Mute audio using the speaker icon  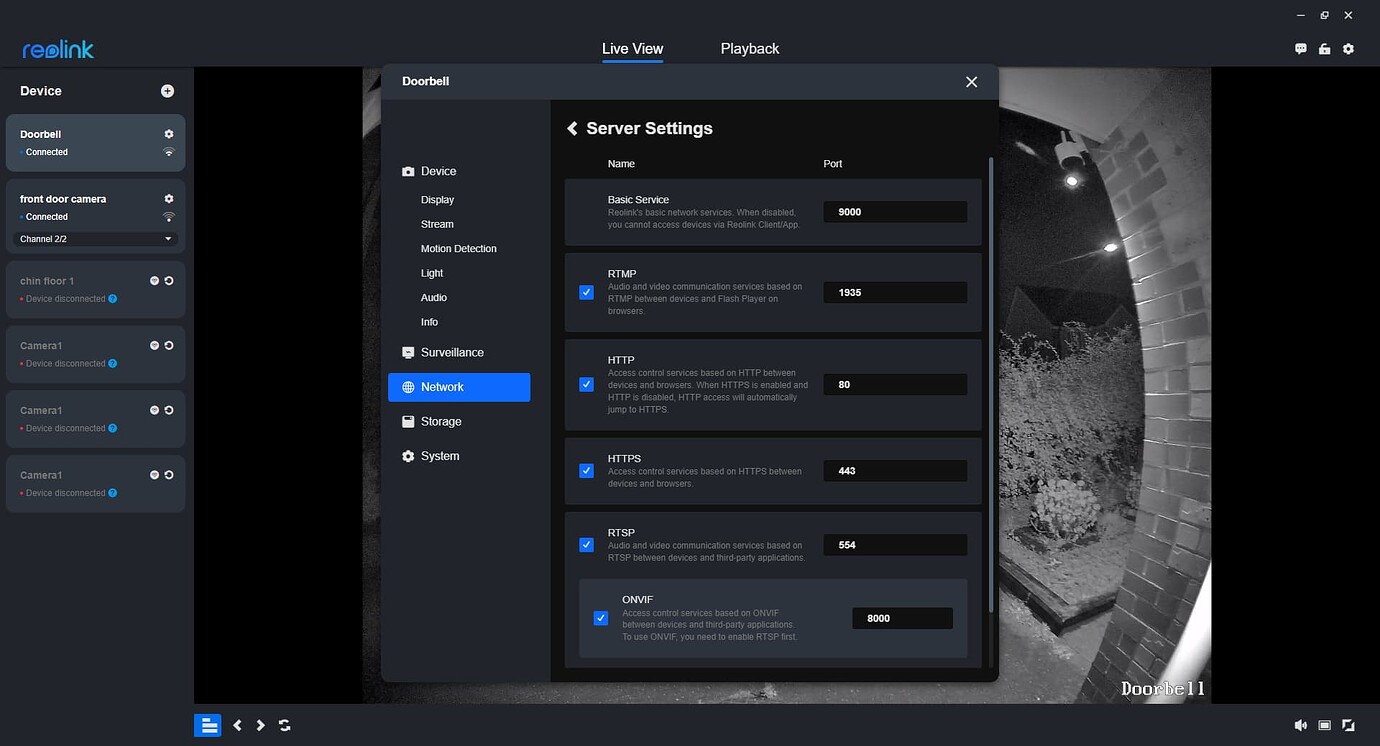(x=1300, y=725)
